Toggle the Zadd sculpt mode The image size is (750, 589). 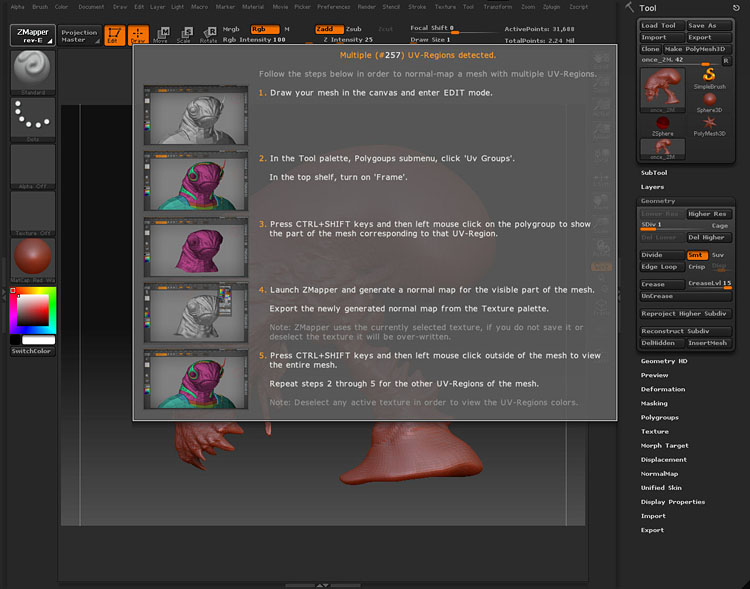329,29
